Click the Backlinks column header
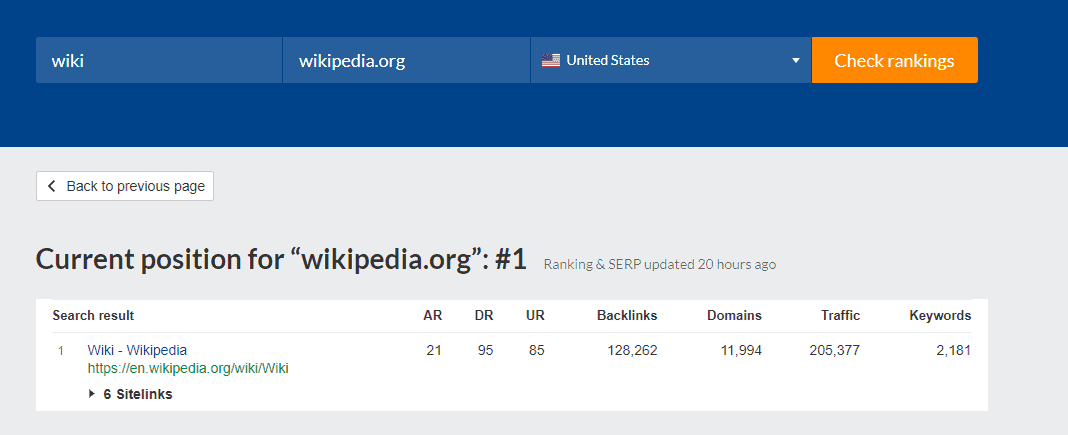The height and width of the screenshot is (435, 1068). tap(627, 315)
